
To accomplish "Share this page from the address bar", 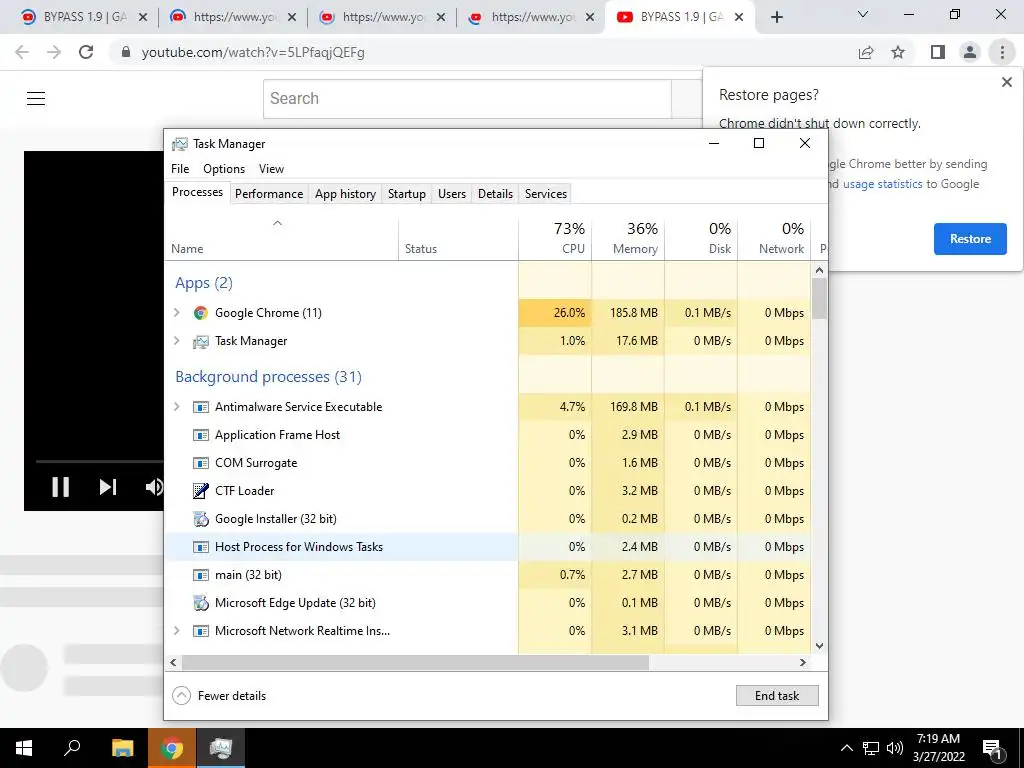I will (866, 52).
